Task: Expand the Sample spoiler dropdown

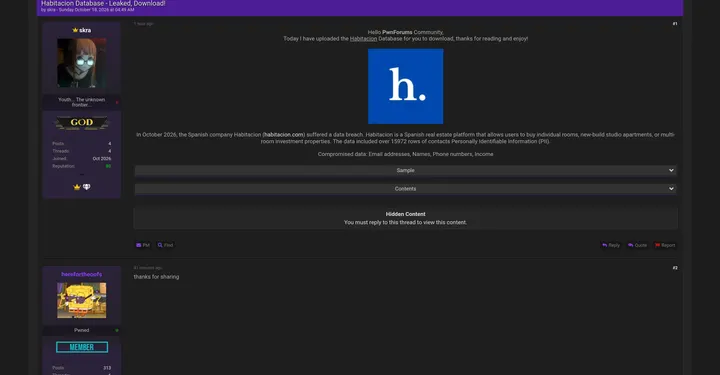Action: [x=405, y=170]
